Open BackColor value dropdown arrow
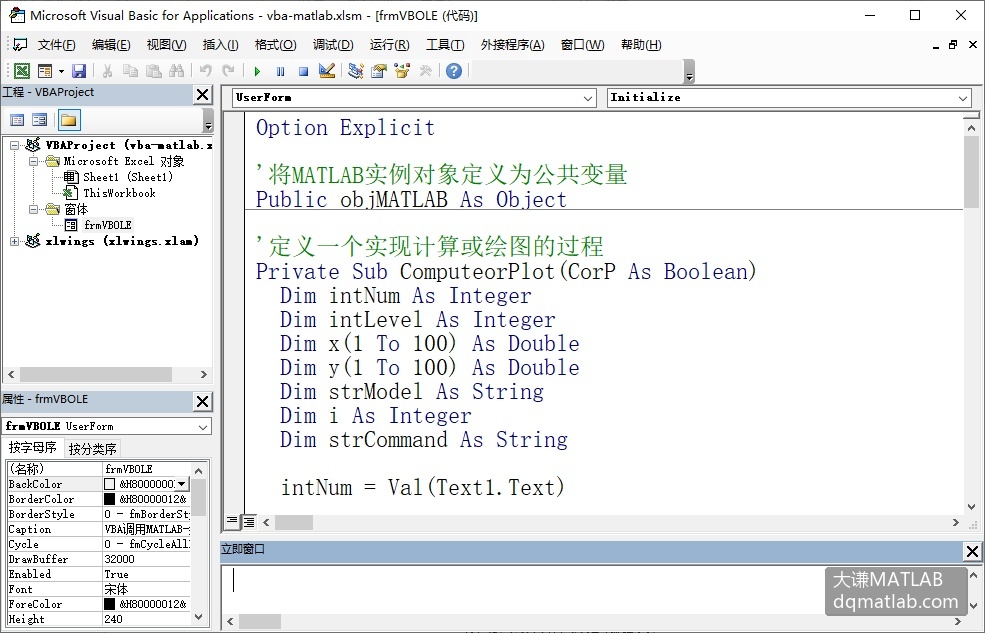The width and height of the screenshot is (985, 633). (x=182, y=484)
